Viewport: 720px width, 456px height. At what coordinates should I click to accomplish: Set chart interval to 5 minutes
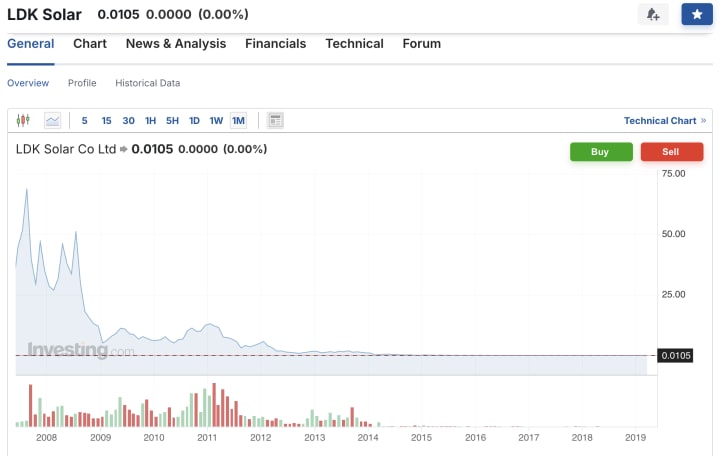click(84, 121)
